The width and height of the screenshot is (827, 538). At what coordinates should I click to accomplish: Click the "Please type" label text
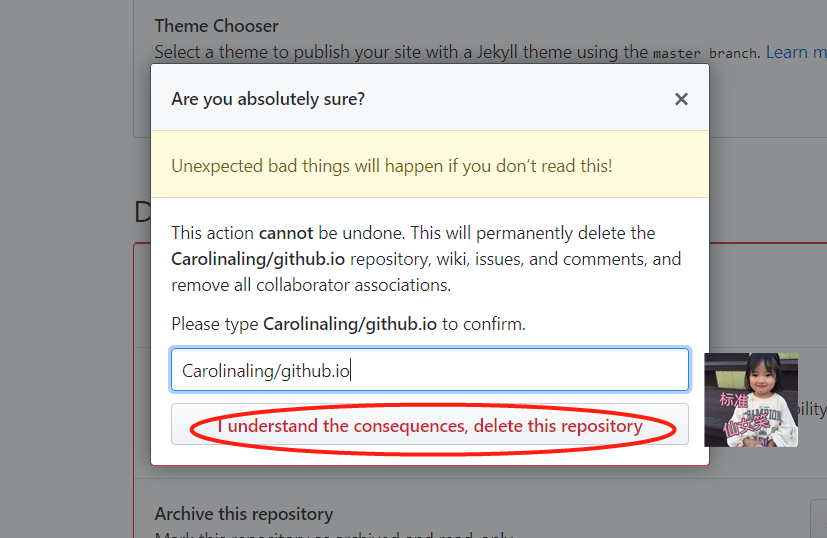[215, 324]
